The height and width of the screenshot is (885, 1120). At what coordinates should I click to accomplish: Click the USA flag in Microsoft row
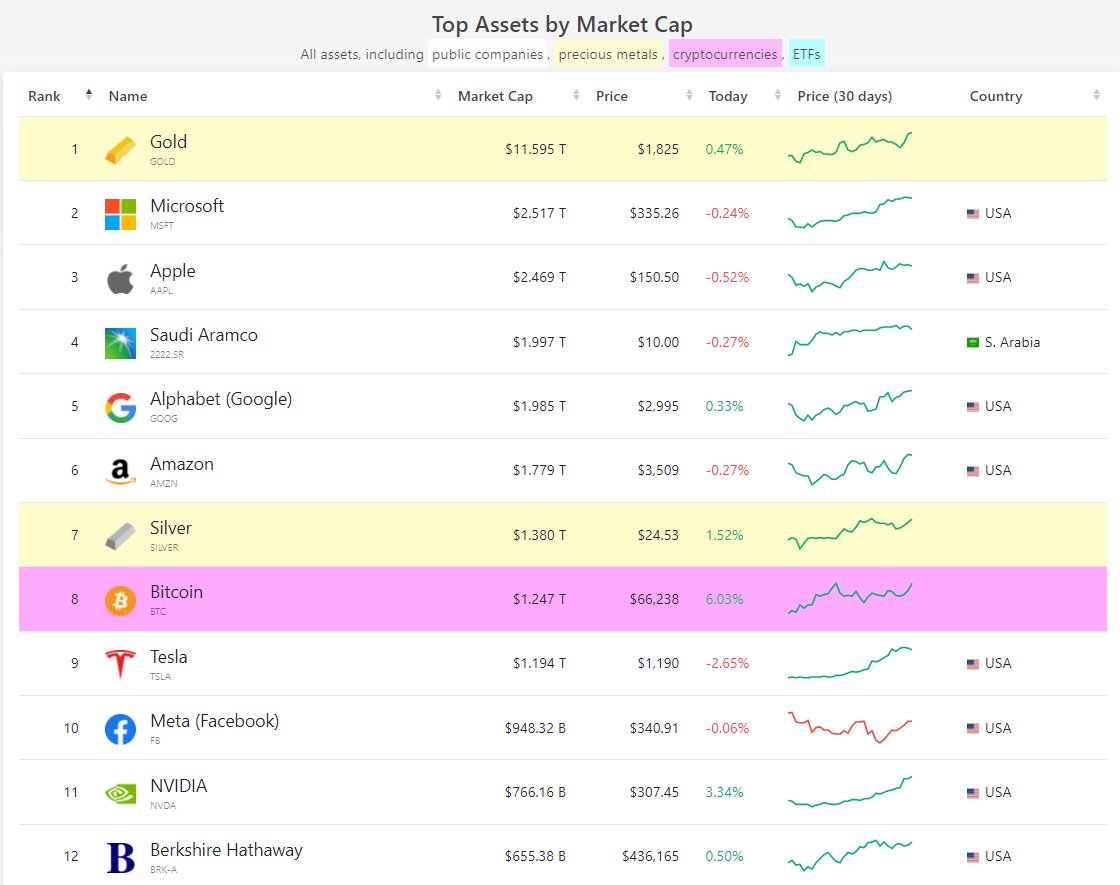tap(972, 214)
